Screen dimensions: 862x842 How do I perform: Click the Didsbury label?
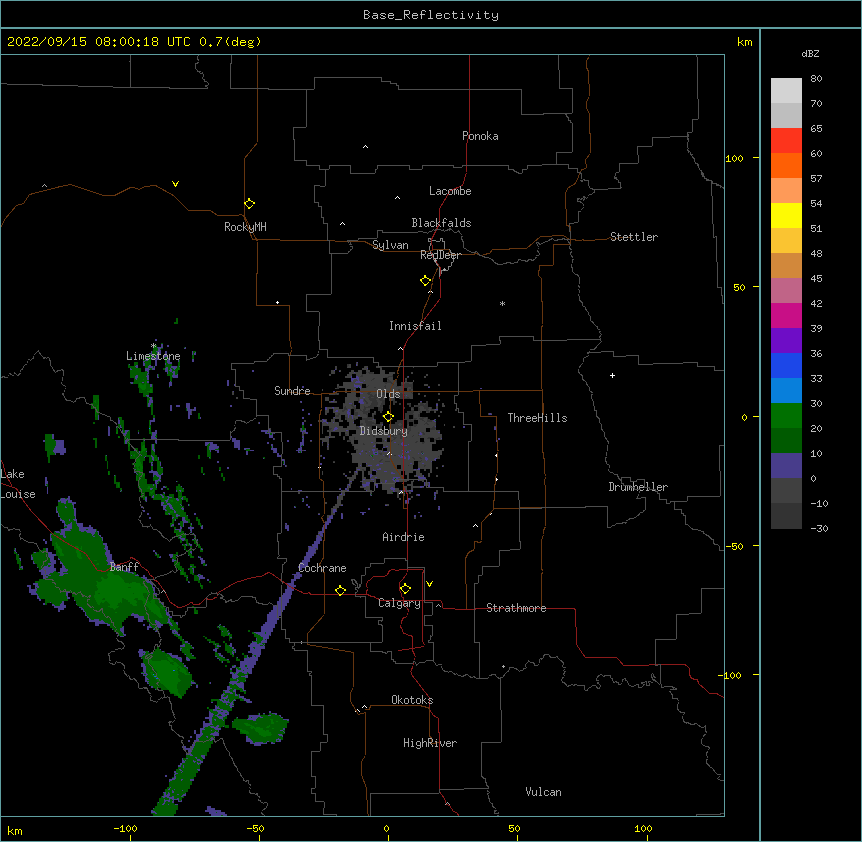384,431
